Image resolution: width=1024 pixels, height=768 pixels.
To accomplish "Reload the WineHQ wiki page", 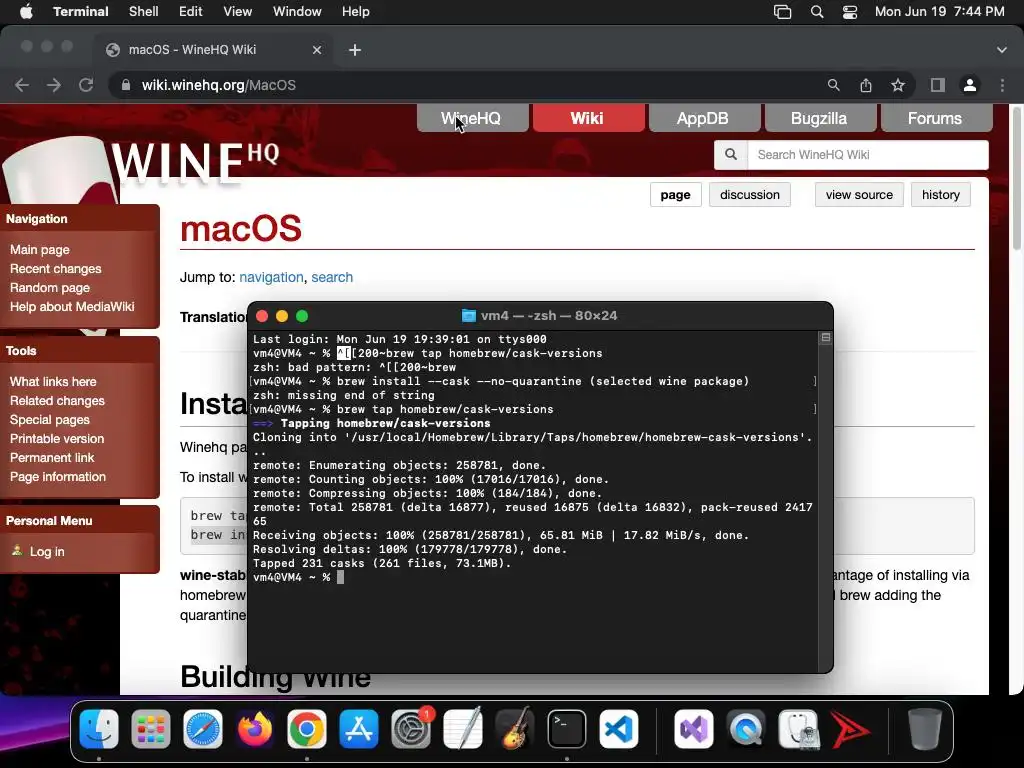I will coord(86,85).
